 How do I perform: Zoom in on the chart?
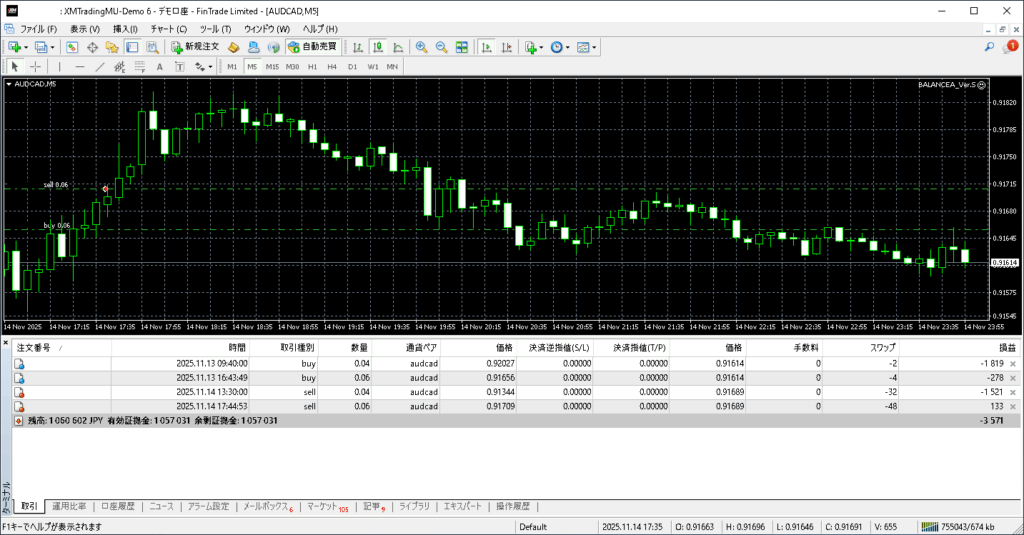pos(421,47)
